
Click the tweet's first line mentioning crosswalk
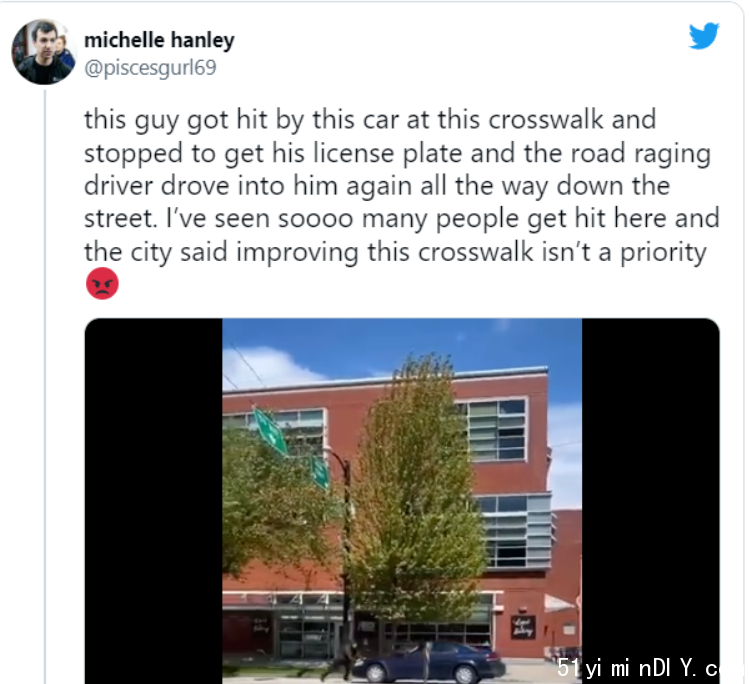pyautogui.click(x=370, y=119)
